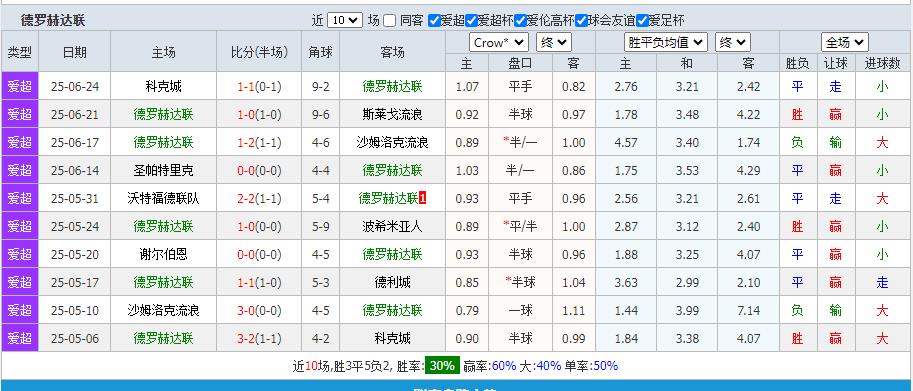The height and width of the screenshot is (391, 913).
Task: Click the 角球 column header
Action: point(320,52)
